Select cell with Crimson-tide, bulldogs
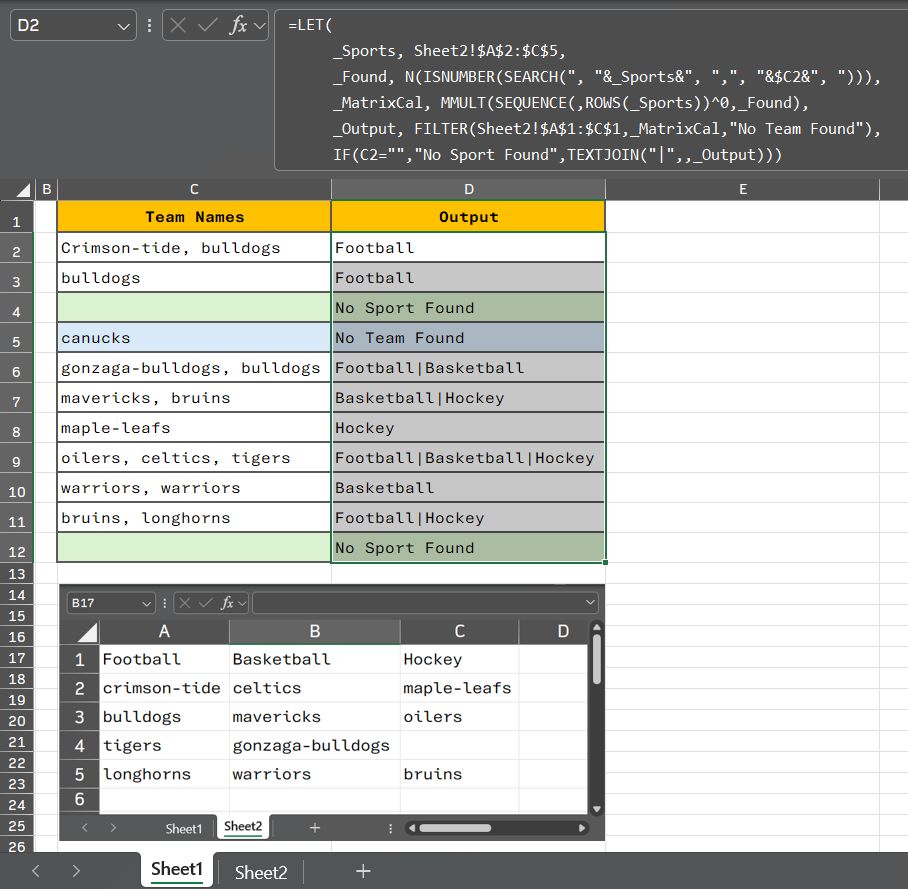The height and width of the screenshot is (889, 908). click(x=194, y=248)
